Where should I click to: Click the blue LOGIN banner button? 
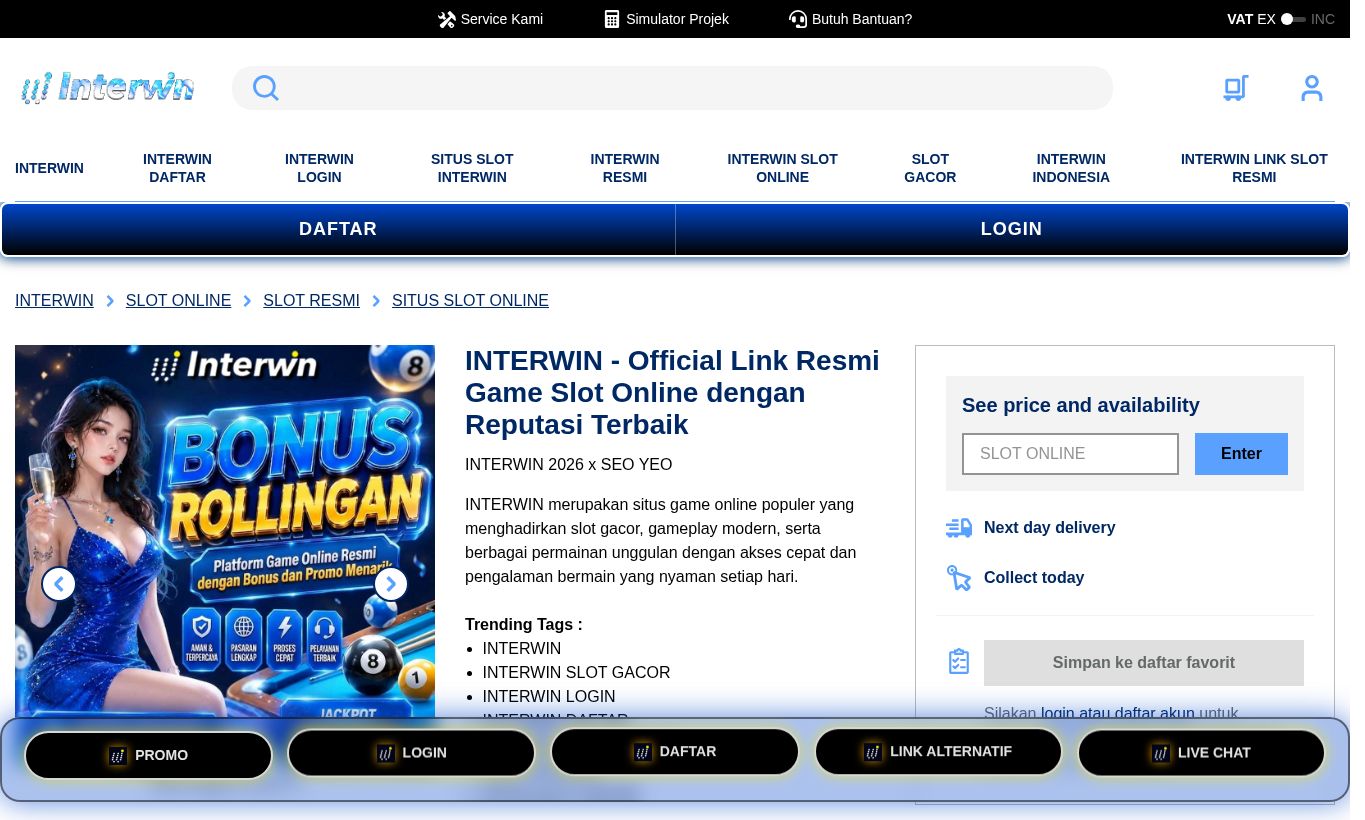click(1012, 229)
